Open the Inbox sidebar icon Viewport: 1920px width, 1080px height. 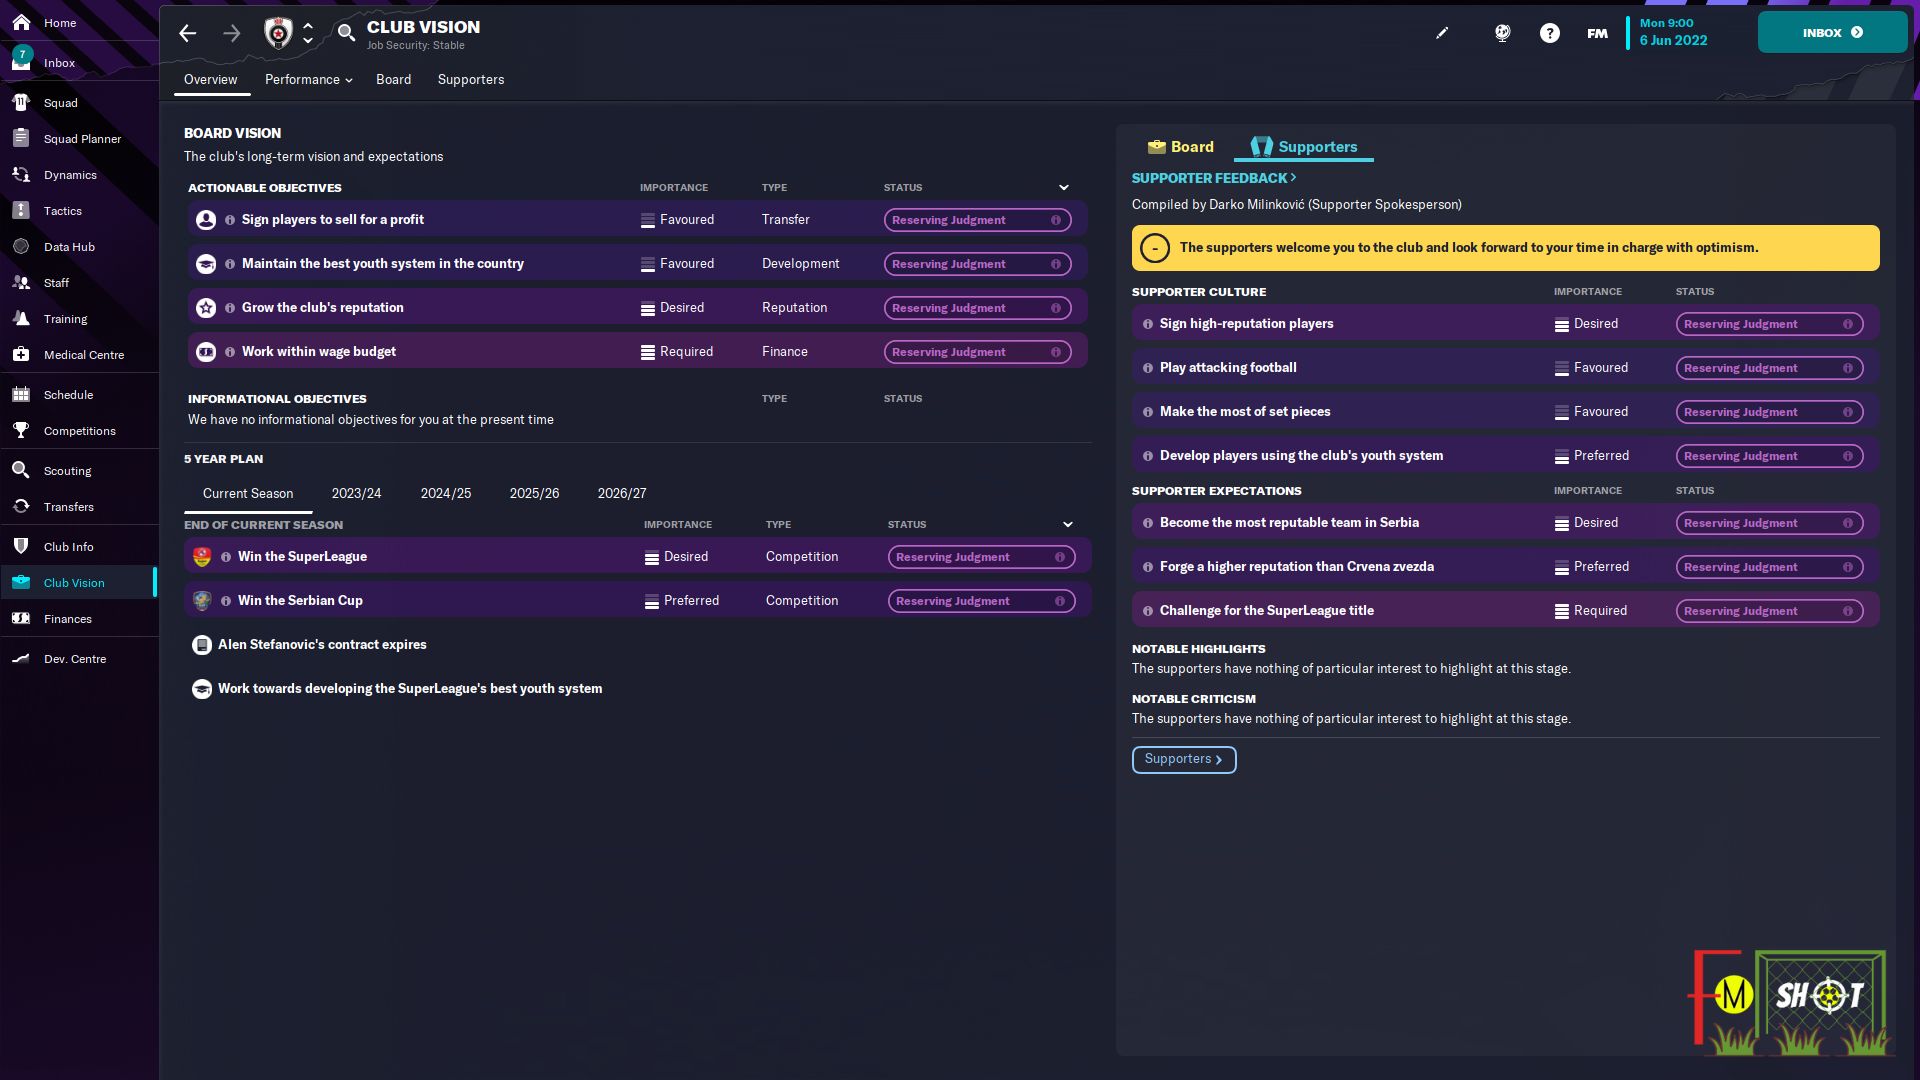[21, 62]
